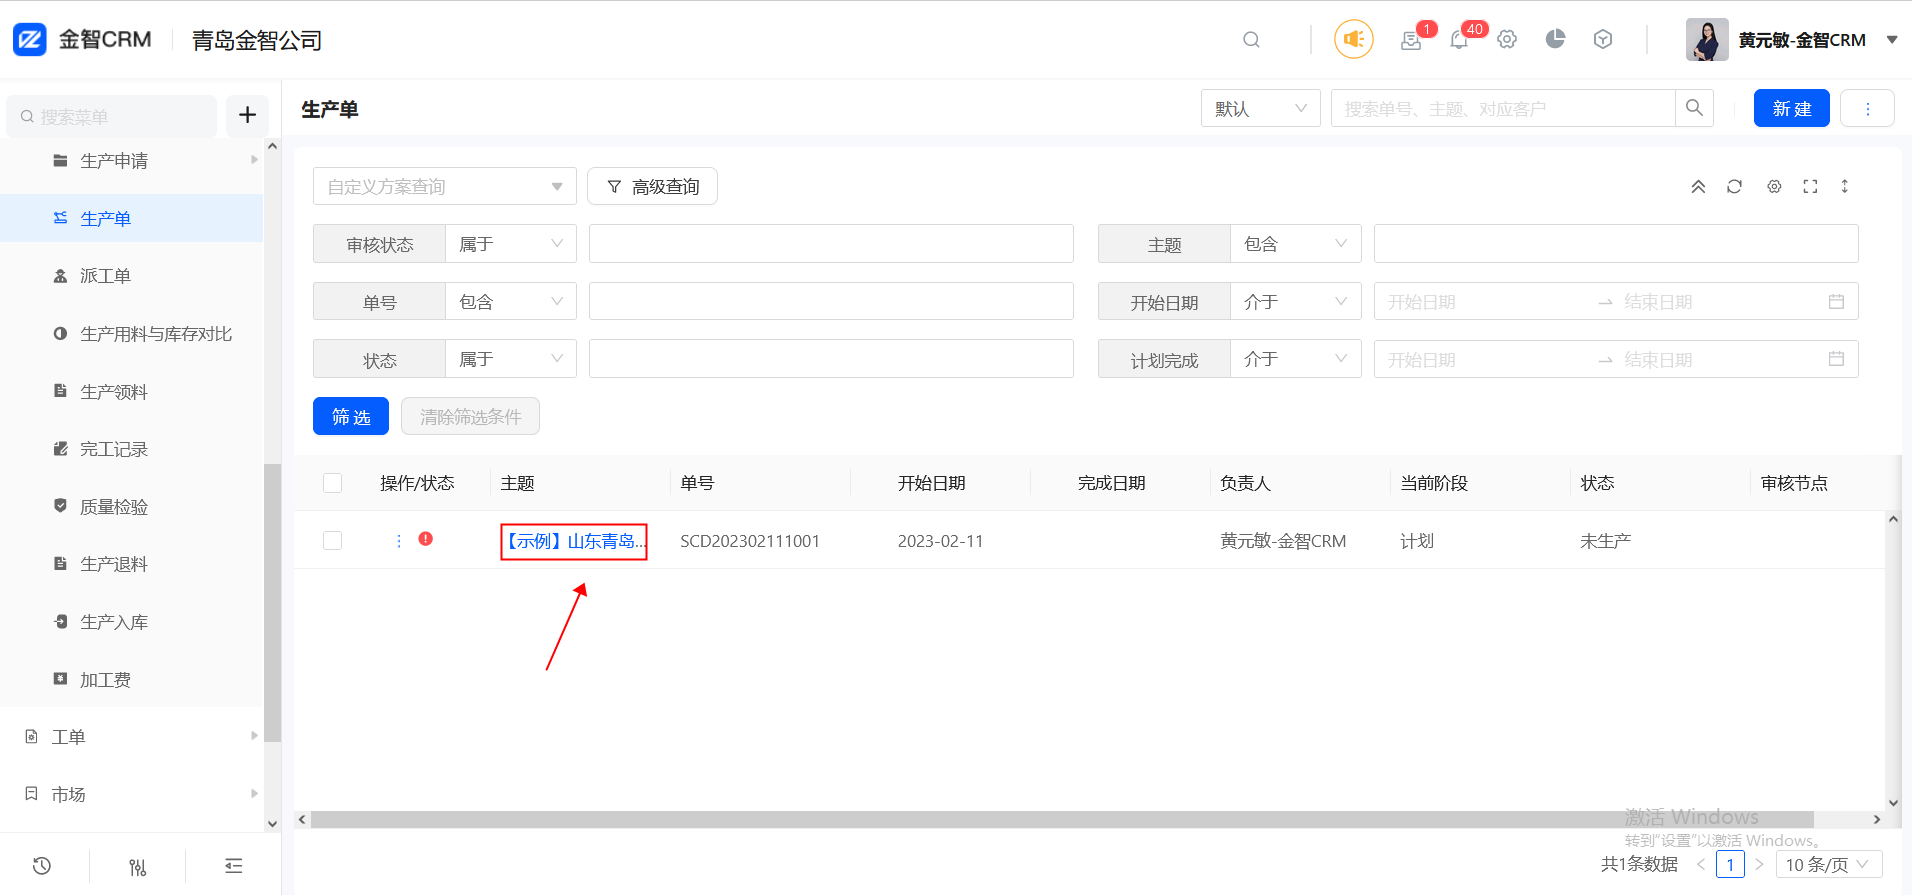Open 开始日期 operator dropdown 介于

click(x=1296, y=301)
